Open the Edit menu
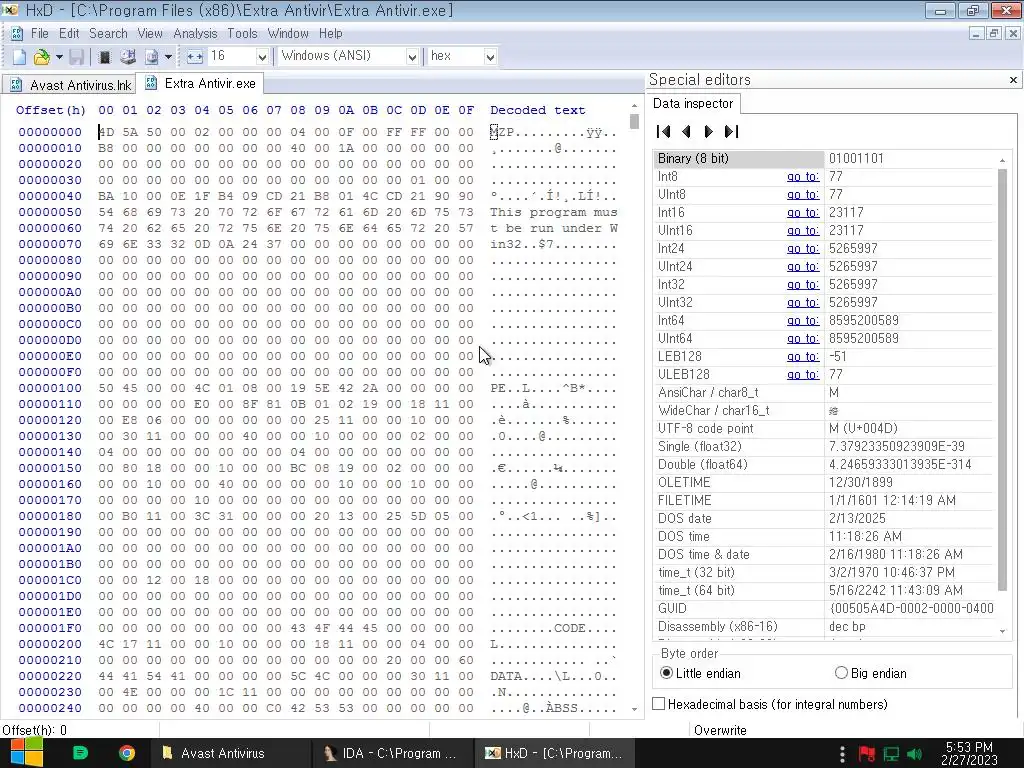This screenshot has width=1024, height=768. click(x=69, y=33)
